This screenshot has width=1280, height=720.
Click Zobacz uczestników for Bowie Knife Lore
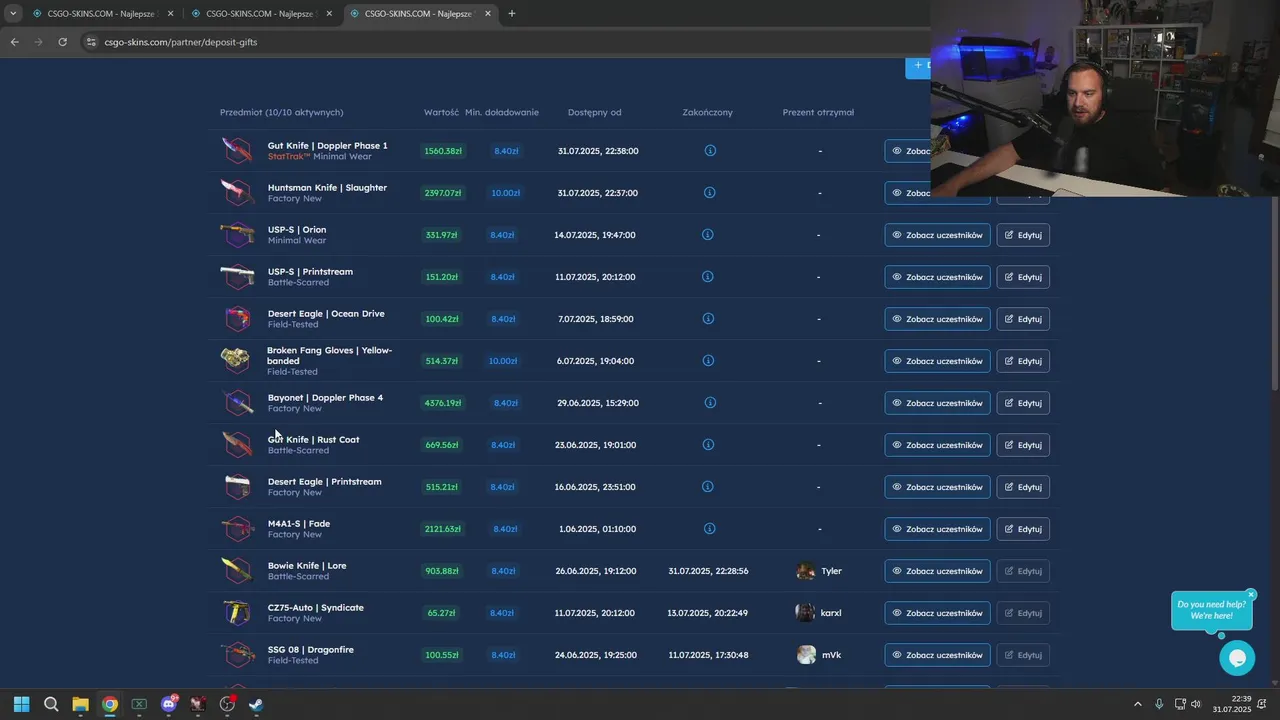pyautogui.click(x=937, y=571)
